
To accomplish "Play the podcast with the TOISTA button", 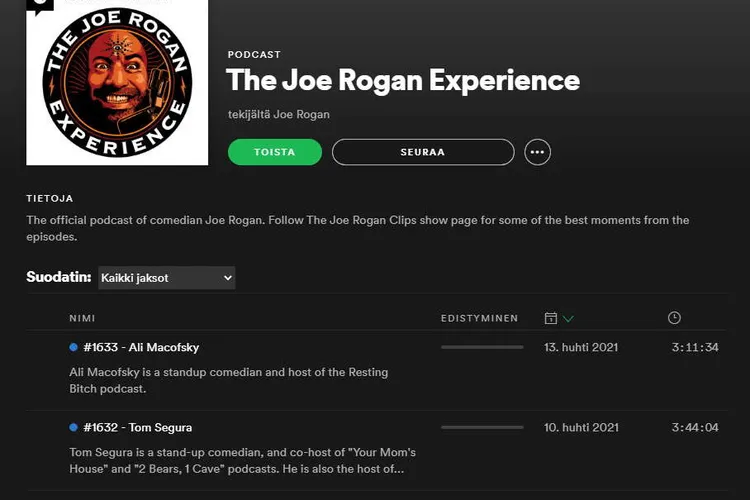I will tap(275, 152).
